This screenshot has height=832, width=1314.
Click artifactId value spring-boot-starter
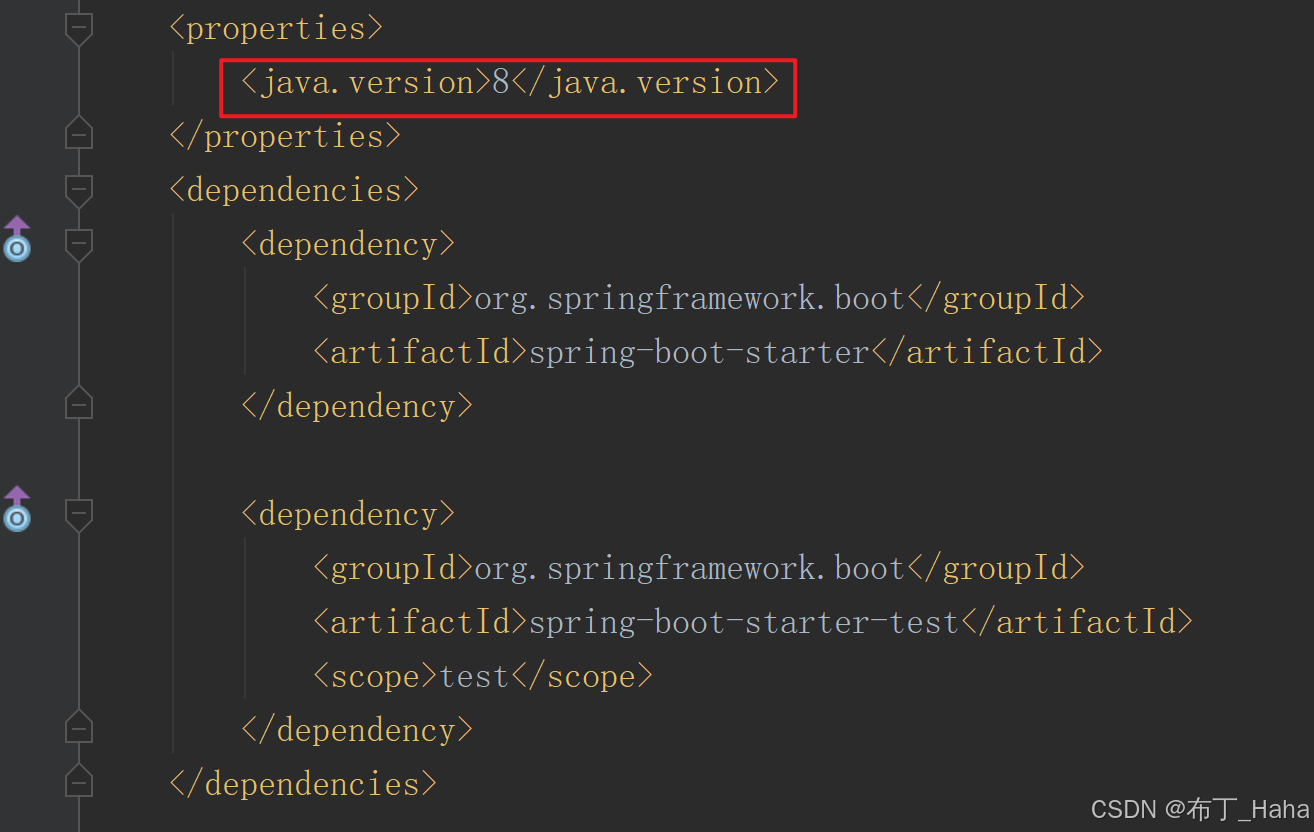[x=699, y=352]
